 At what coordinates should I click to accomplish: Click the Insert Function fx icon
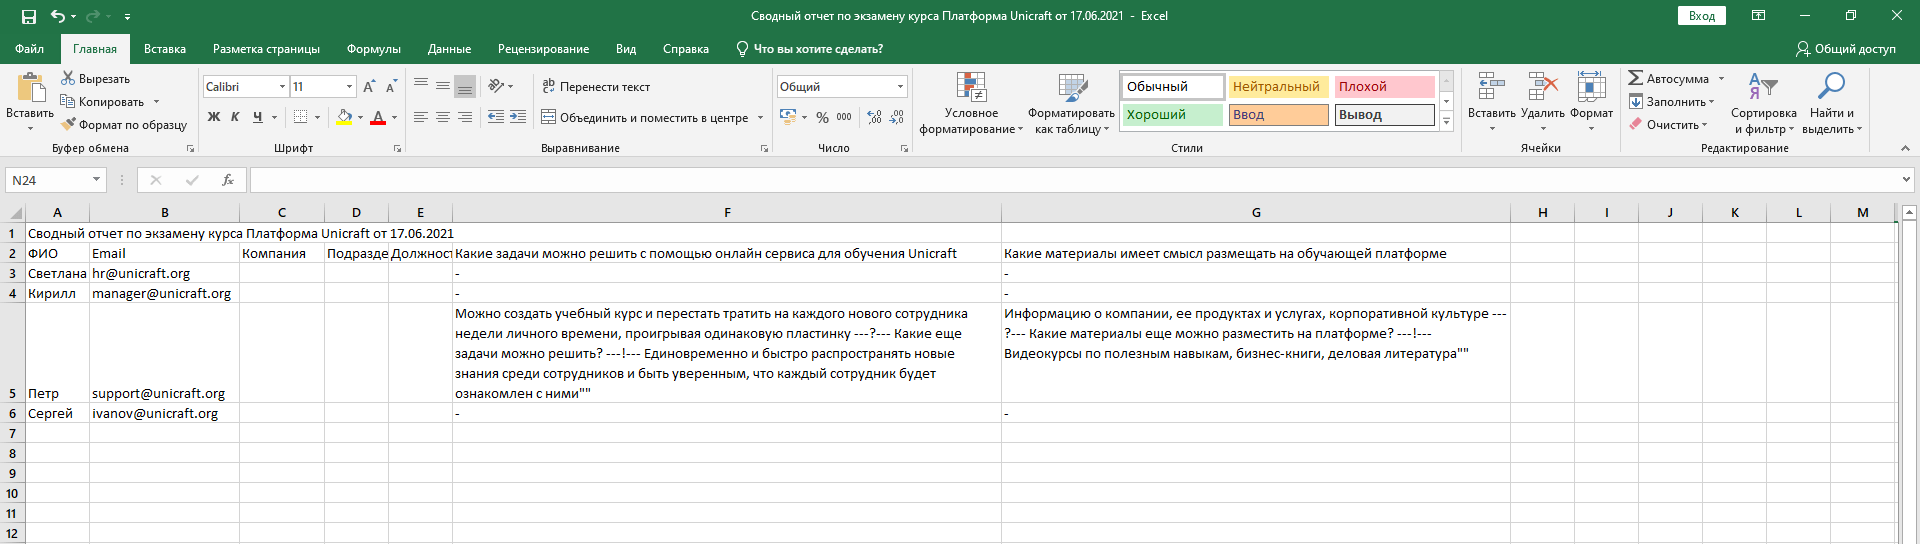coord(228,180)
